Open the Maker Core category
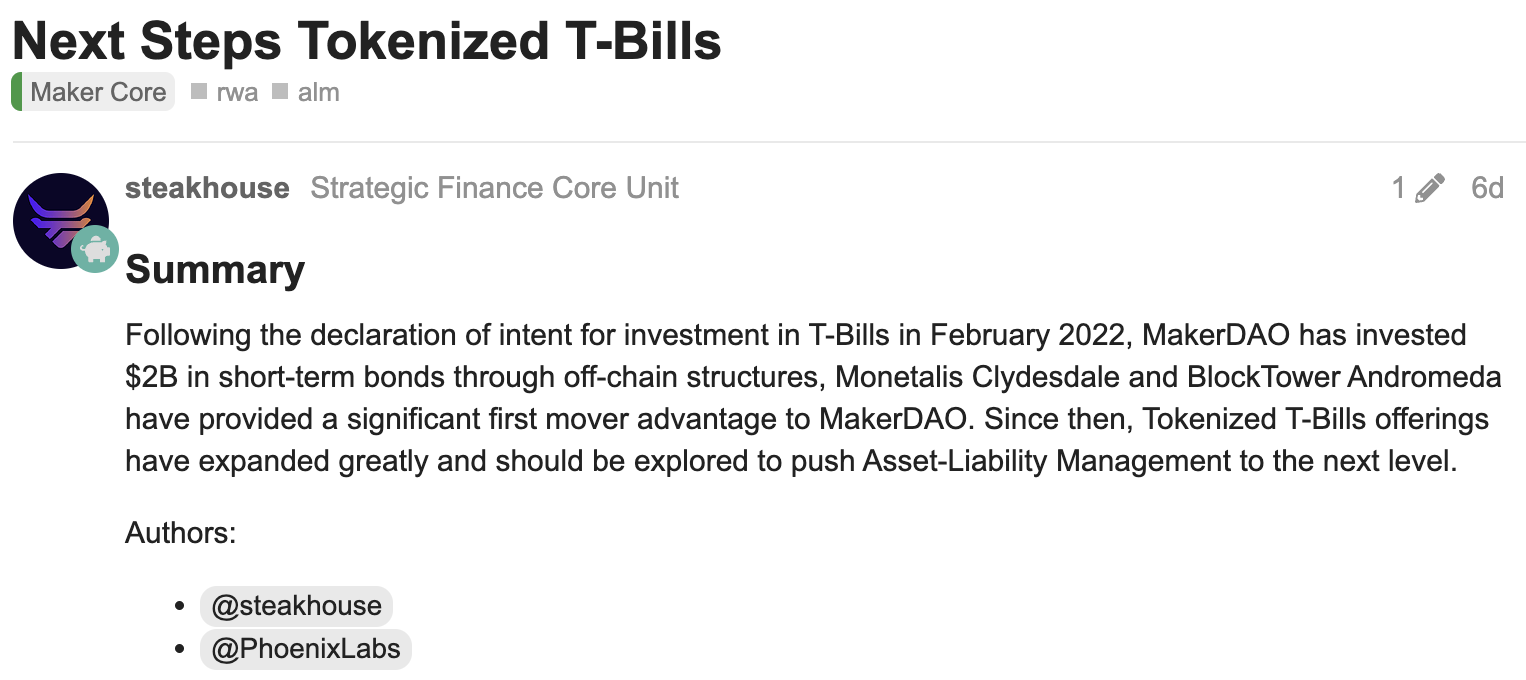The height and width of the screenshot is (680, 1526). pyautogui.click(x=98, y=92)
